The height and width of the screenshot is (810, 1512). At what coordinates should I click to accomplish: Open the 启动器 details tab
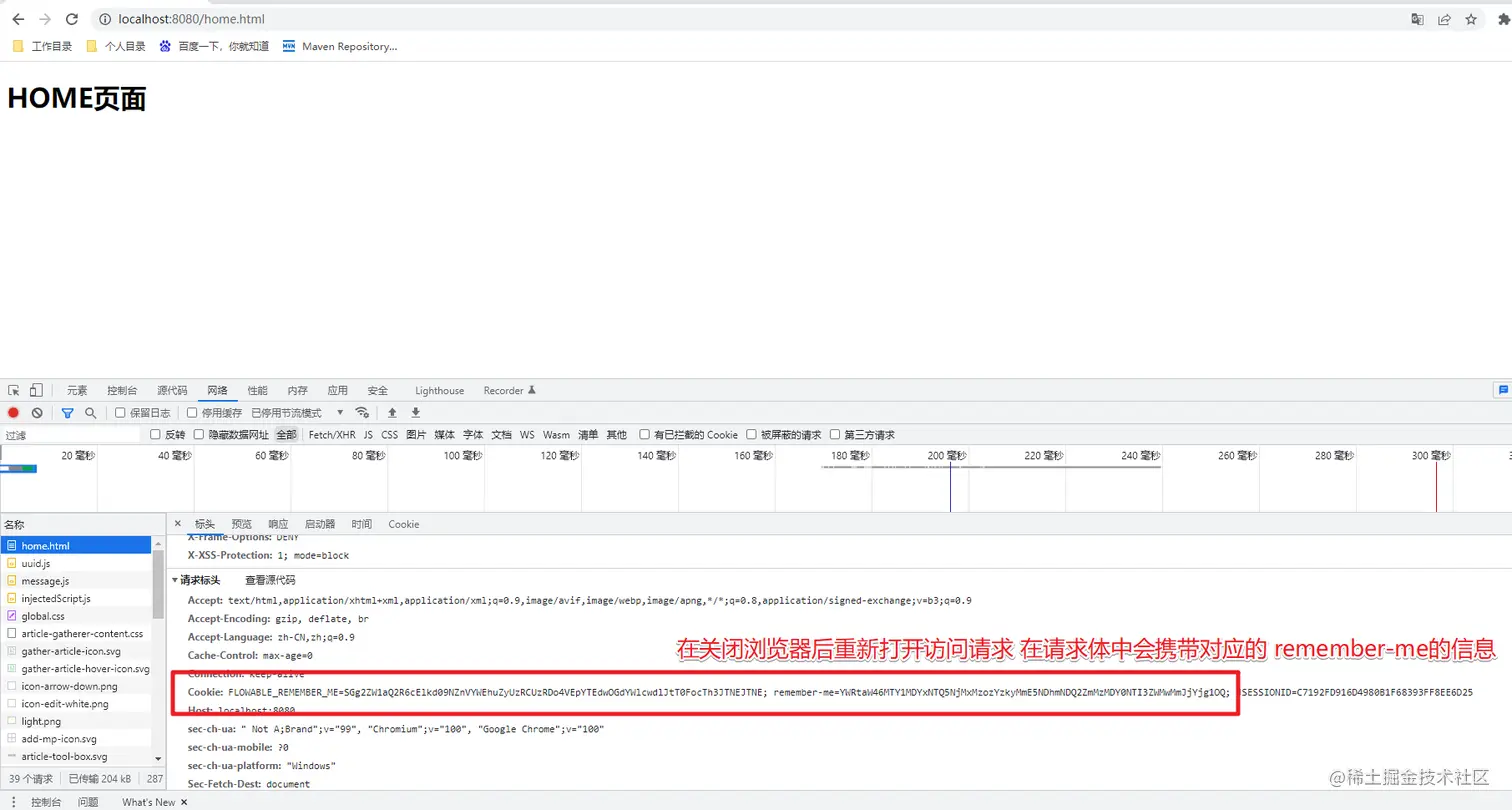(320, 524)
